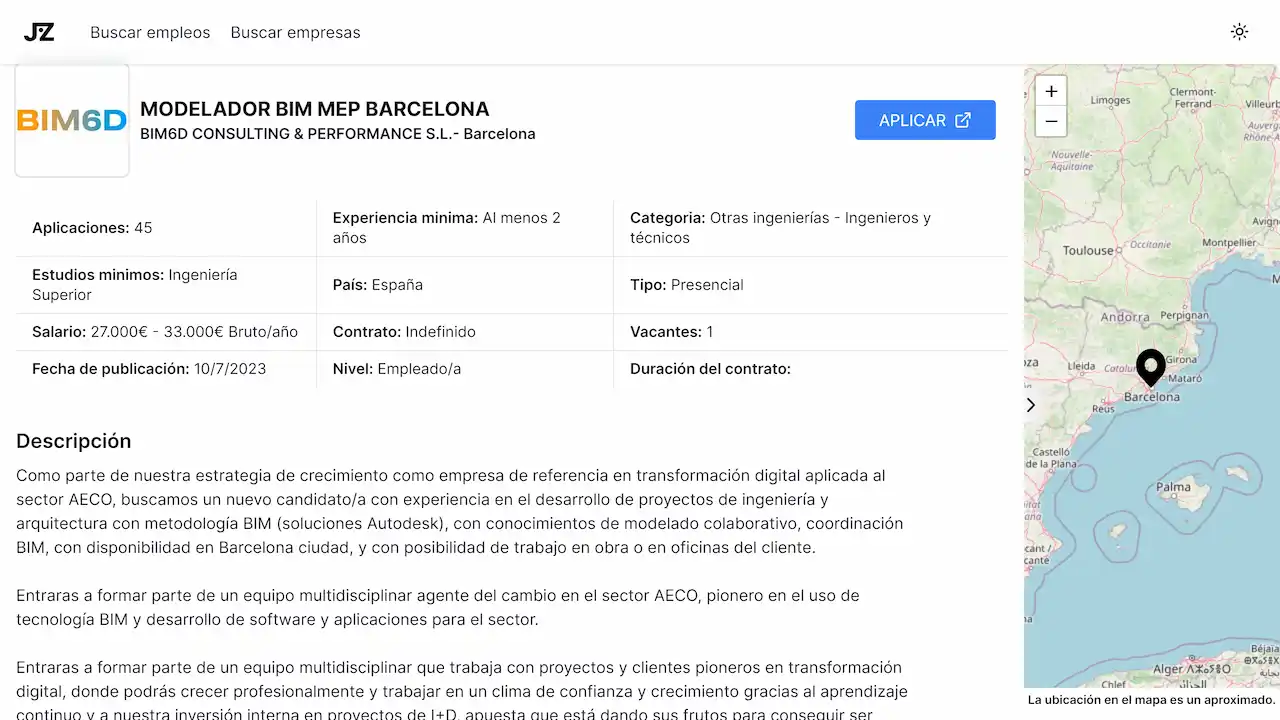
Task: Open Buscar empleos page
Action: coord(150,32)
